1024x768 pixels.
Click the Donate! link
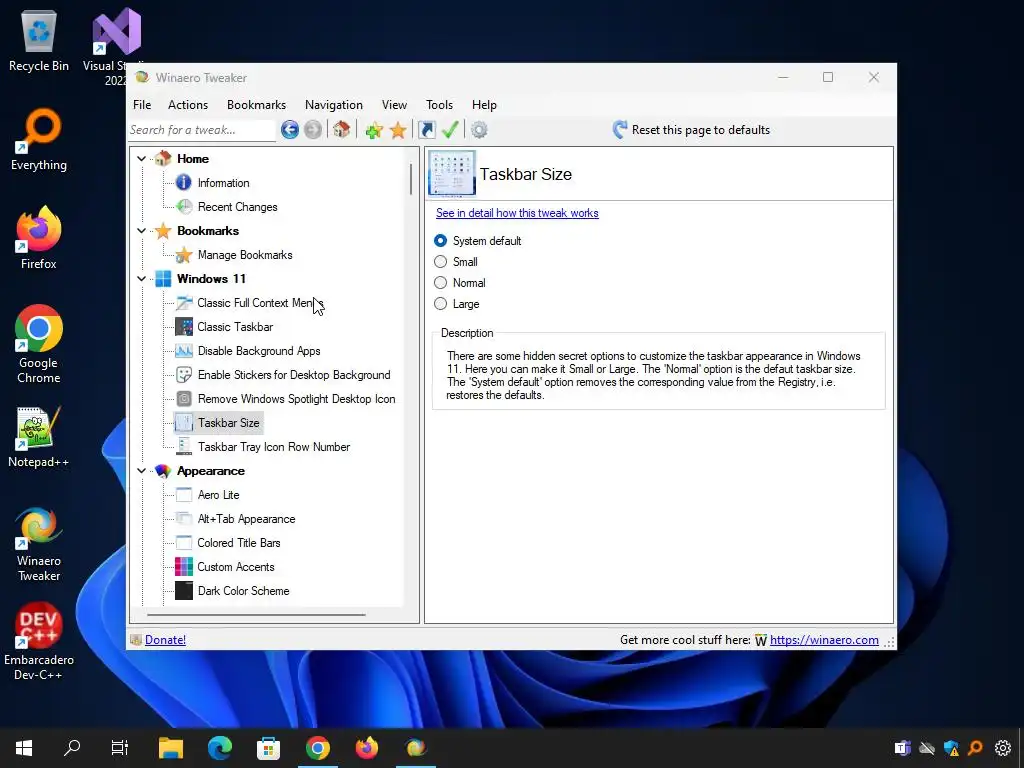165,640
